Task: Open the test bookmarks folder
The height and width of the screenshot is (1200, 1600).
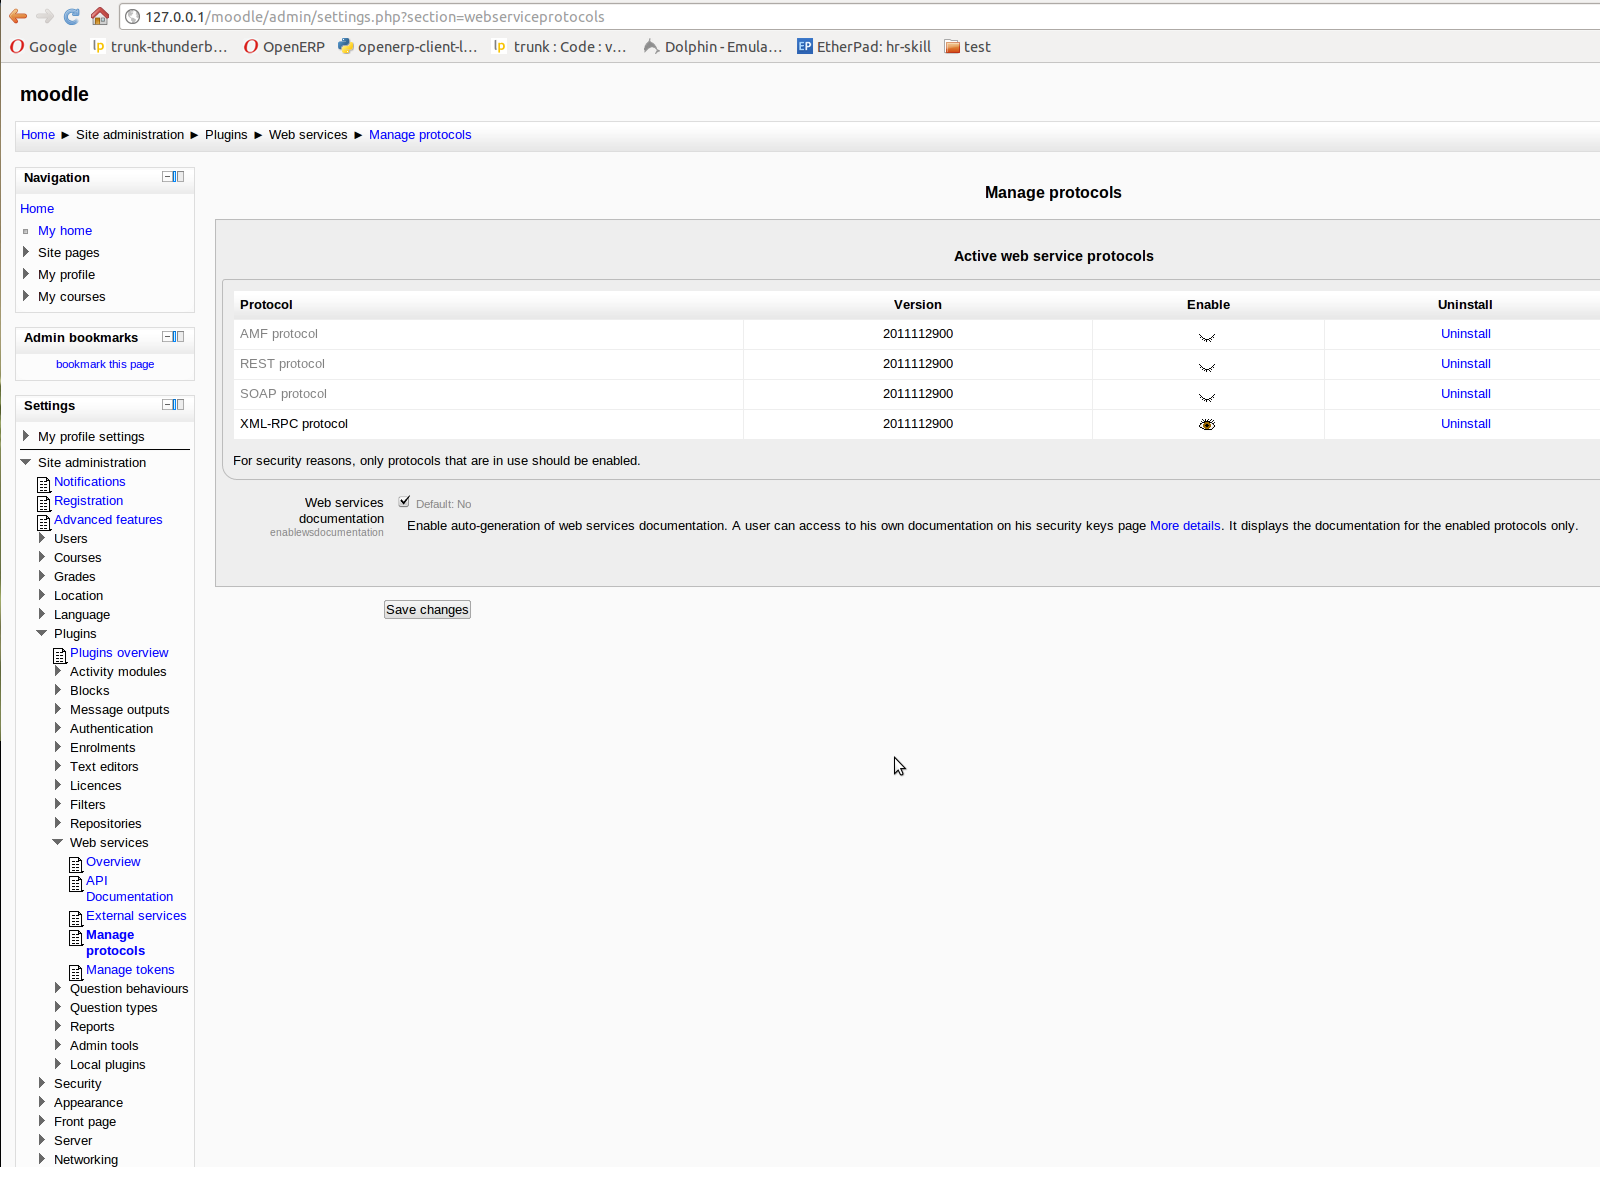Action: tap(967, 46)
